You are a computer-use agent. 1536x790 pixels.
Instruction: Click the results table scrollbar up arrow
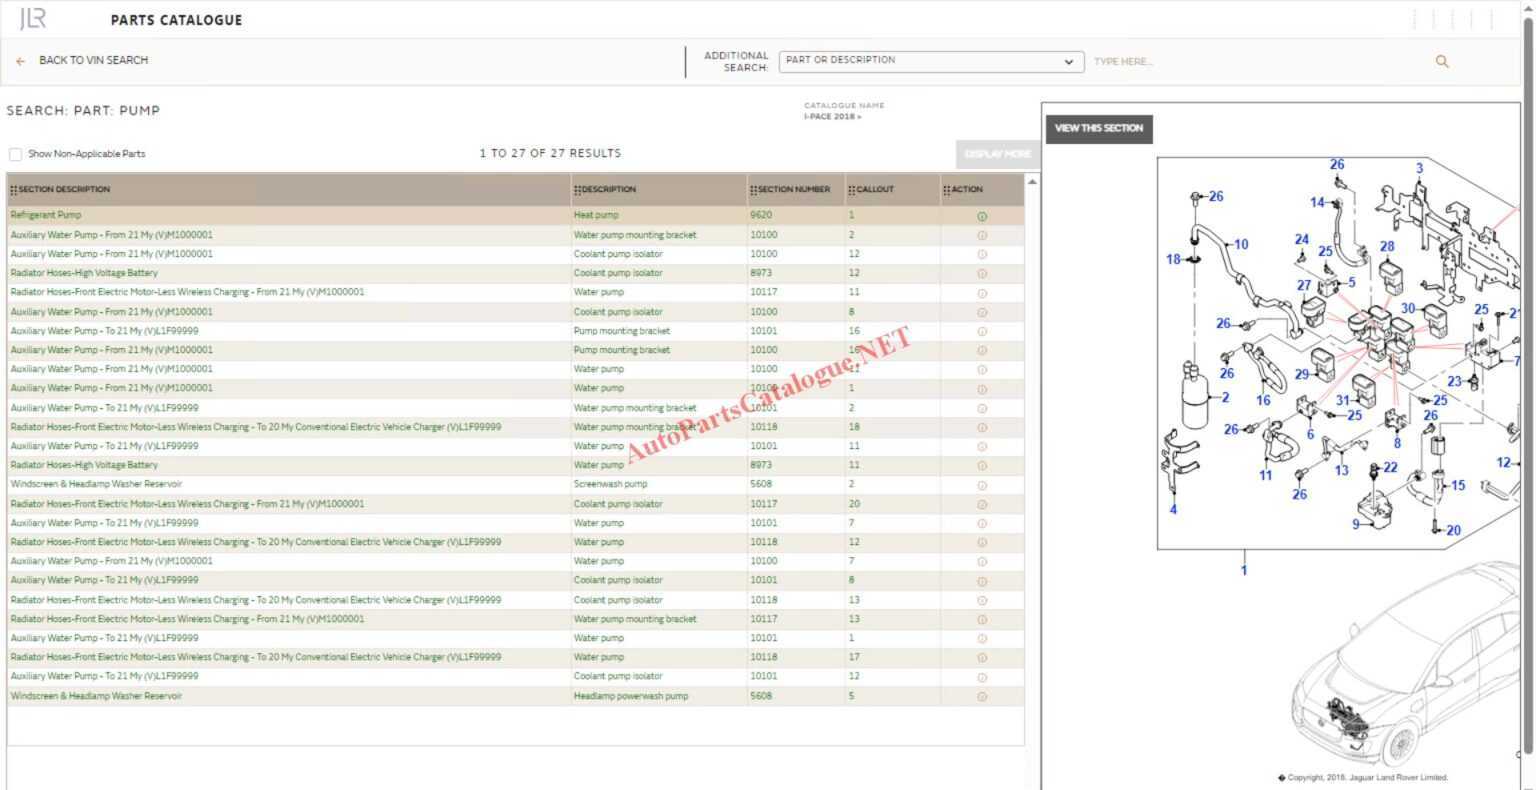click(1031, 181)
